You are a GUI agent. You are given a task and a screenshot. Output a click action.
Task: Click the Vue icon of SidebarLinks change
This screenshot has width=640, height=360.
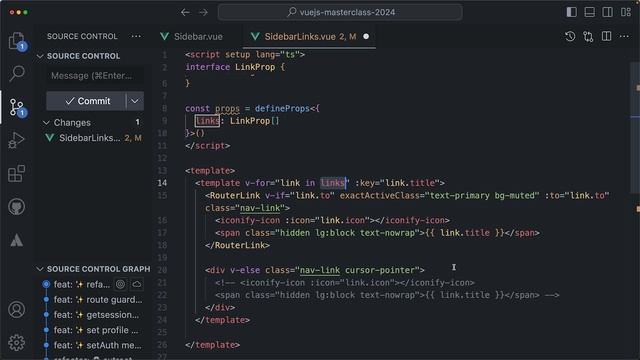[x=49, y=138]
